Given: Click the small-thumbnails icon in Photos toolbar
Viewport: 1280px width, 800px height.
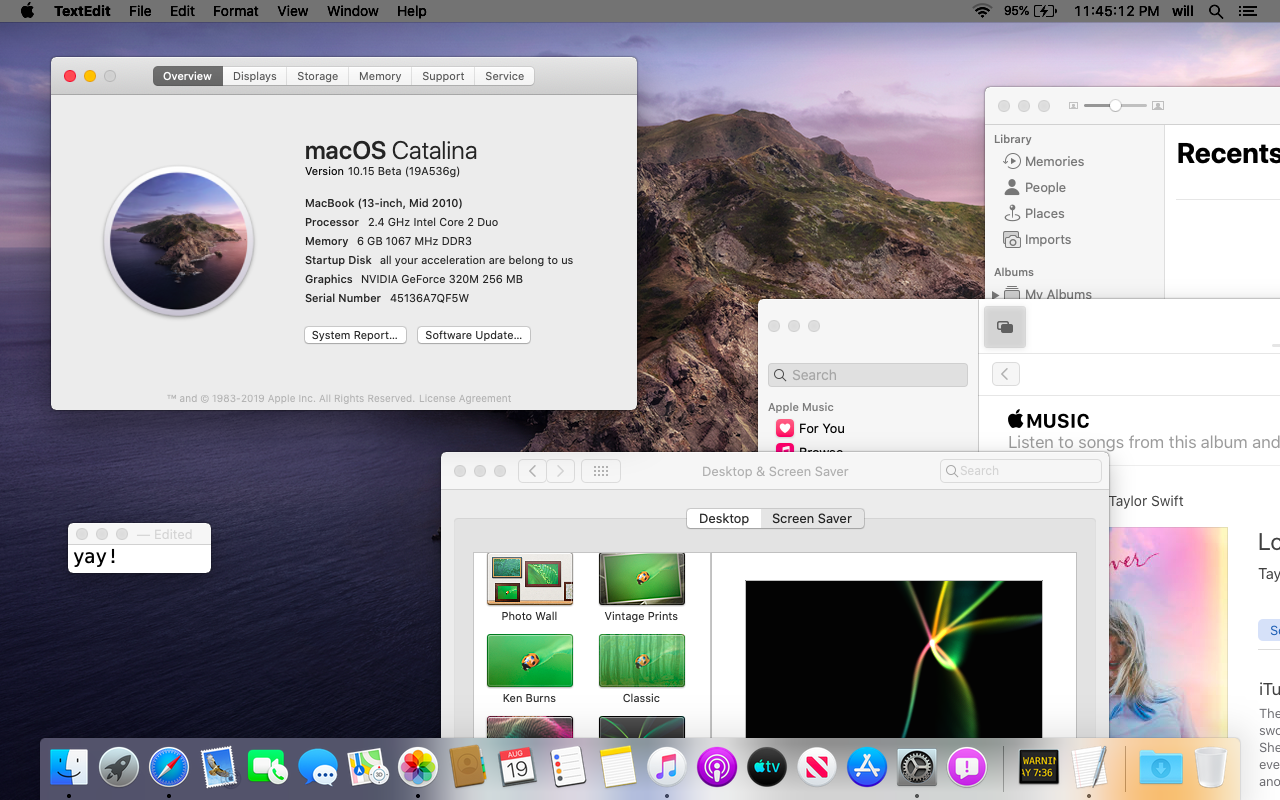Looking at the screenshot, I should coord(1073,105).
